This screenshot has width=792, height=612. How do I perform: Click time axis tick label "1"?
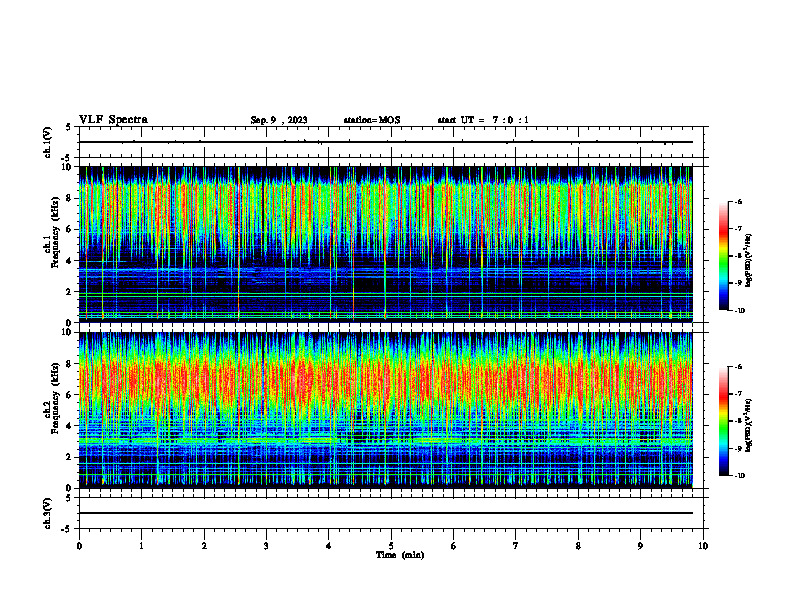click(141, 546)
